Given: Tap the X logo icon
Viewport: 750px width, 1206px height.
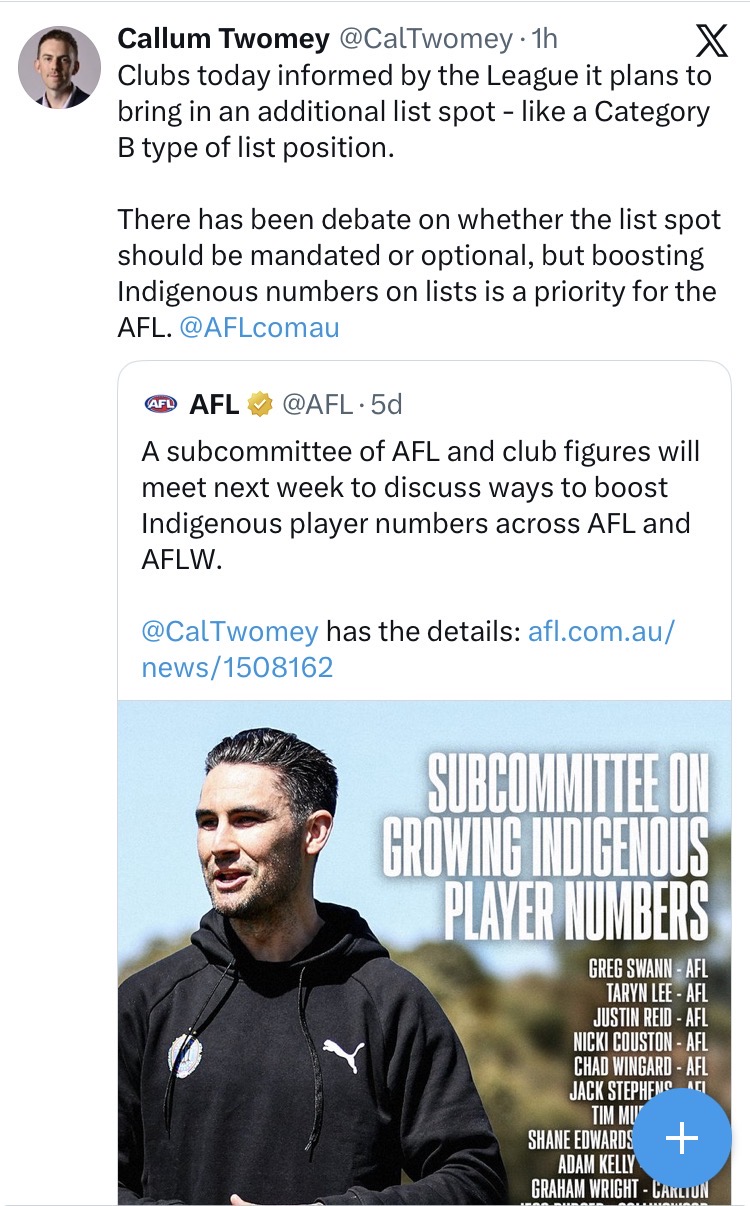Looking at the screenshot, I should click(x=711, y=41).
